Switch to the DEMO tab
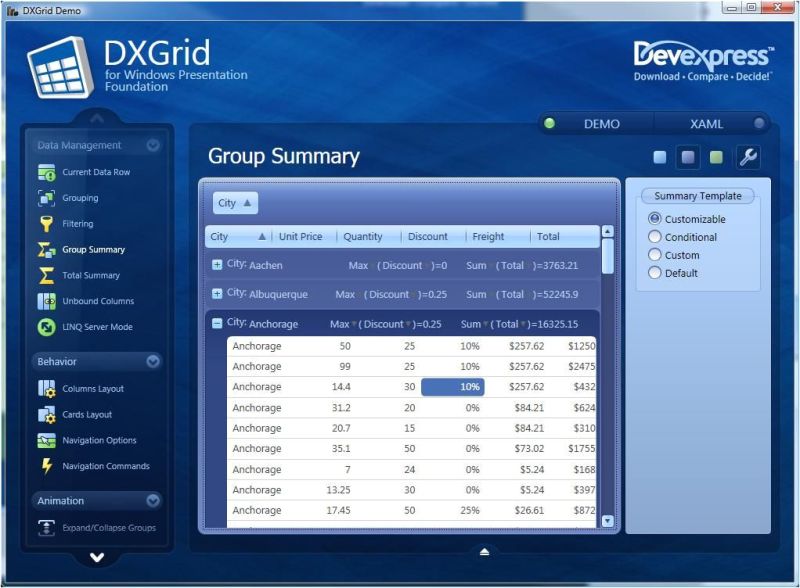This screenshot has height=588, width=800. click(x=602, y=124)
